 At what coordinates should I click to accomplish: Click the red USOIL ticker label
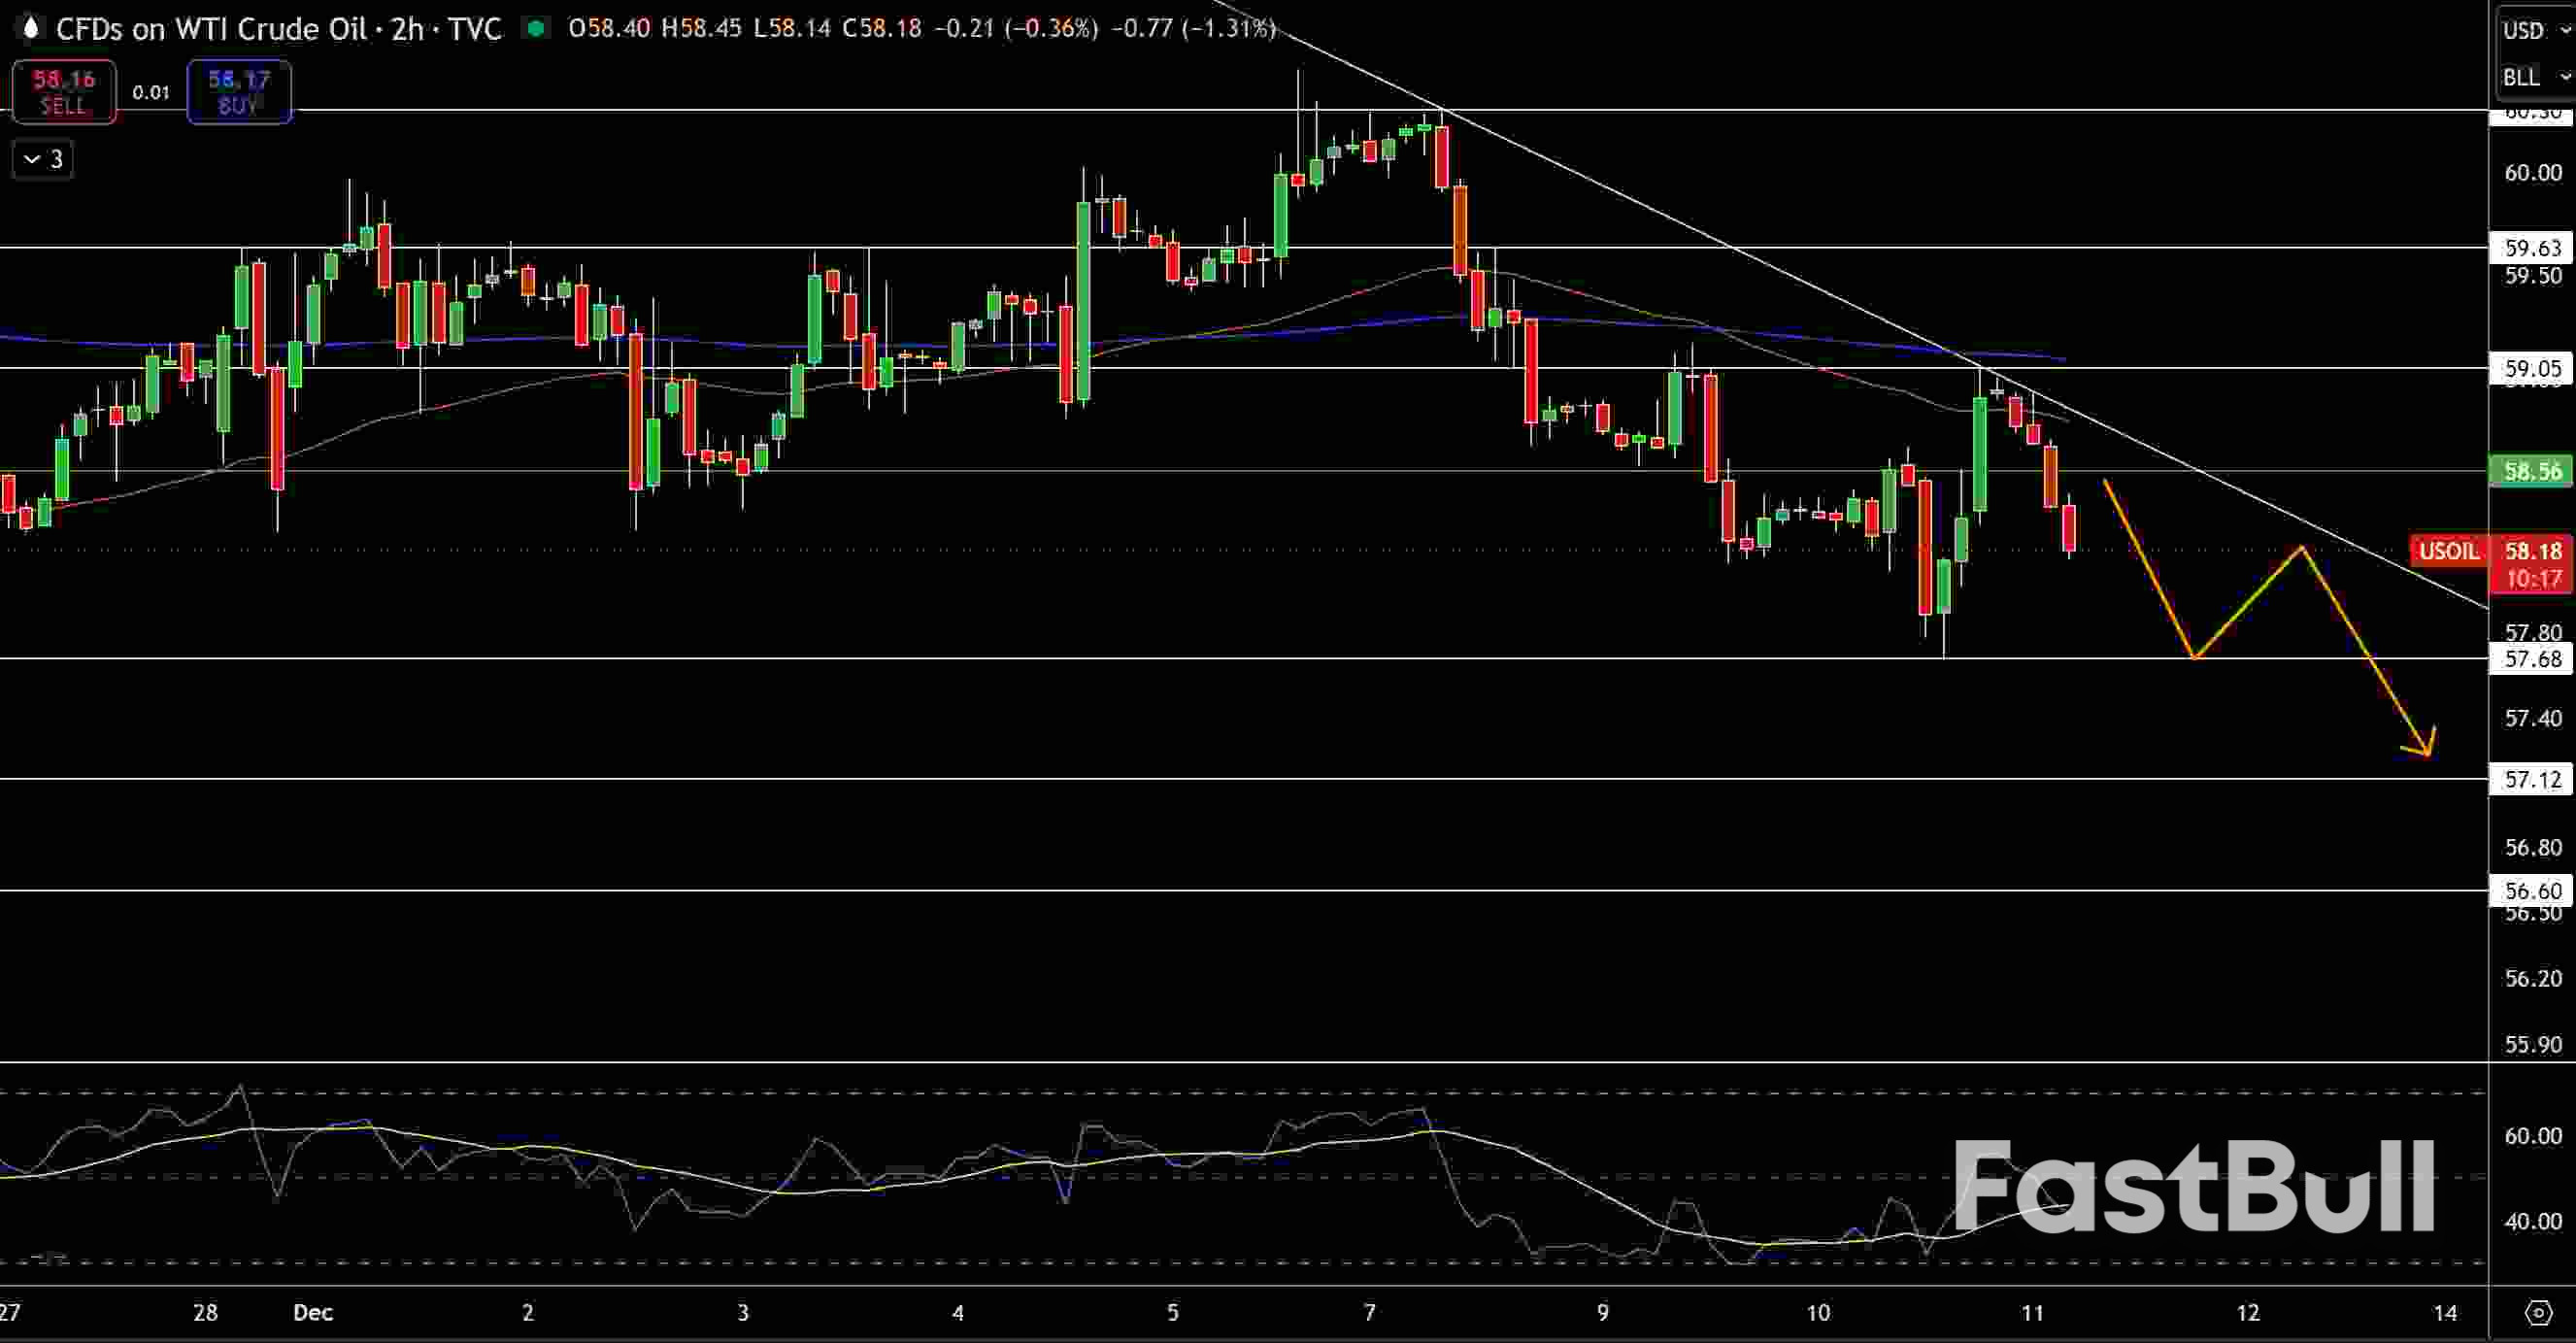[x=2450, y=551]
